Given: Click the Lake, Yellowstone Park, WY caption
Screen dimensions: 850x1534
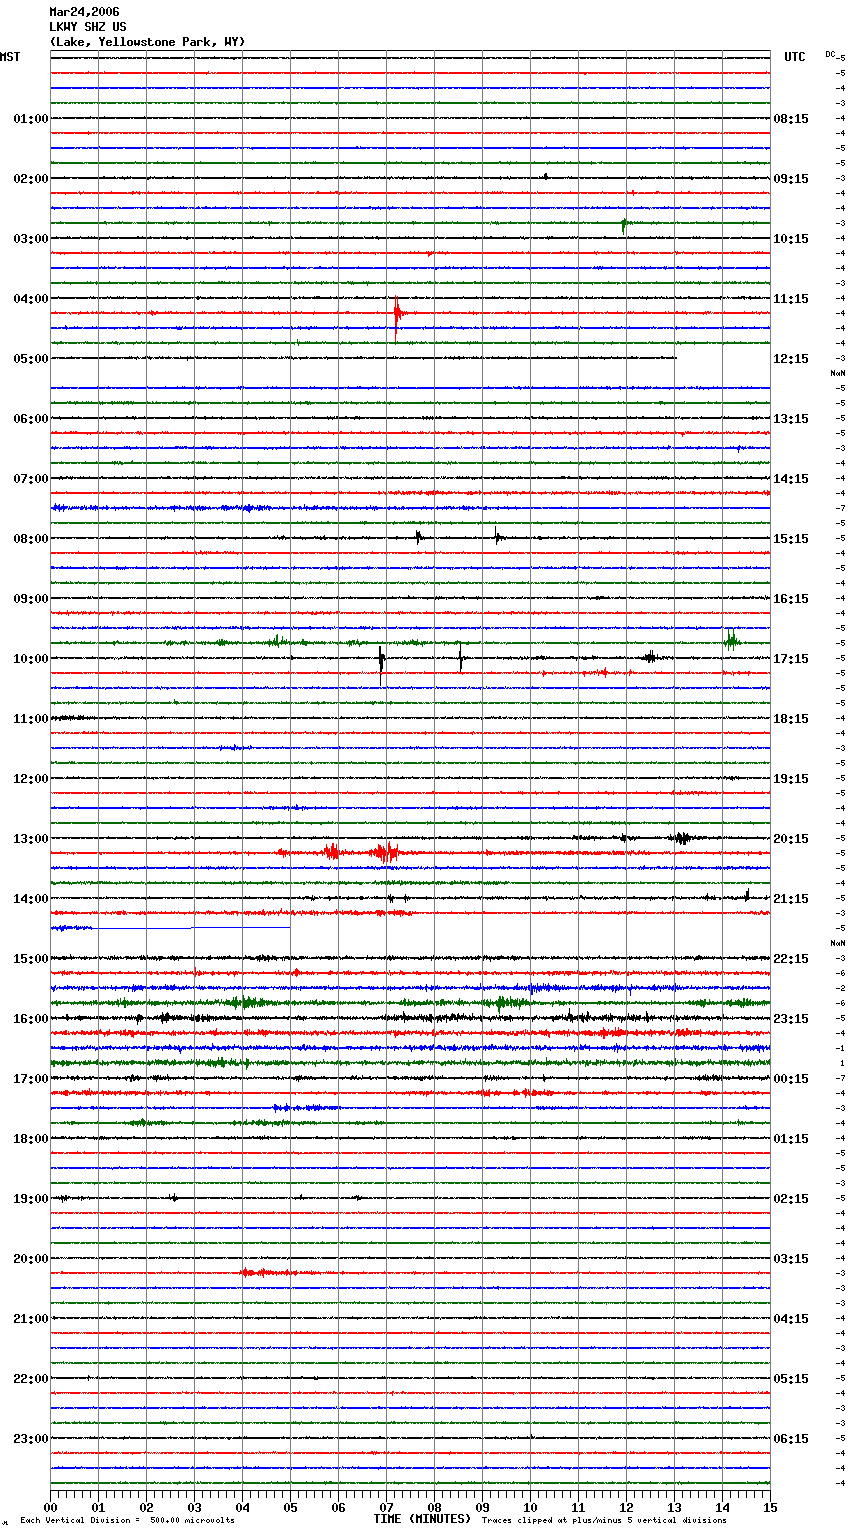Looking at the screenshot, I should pyautogui.click(x=147, y=42).
